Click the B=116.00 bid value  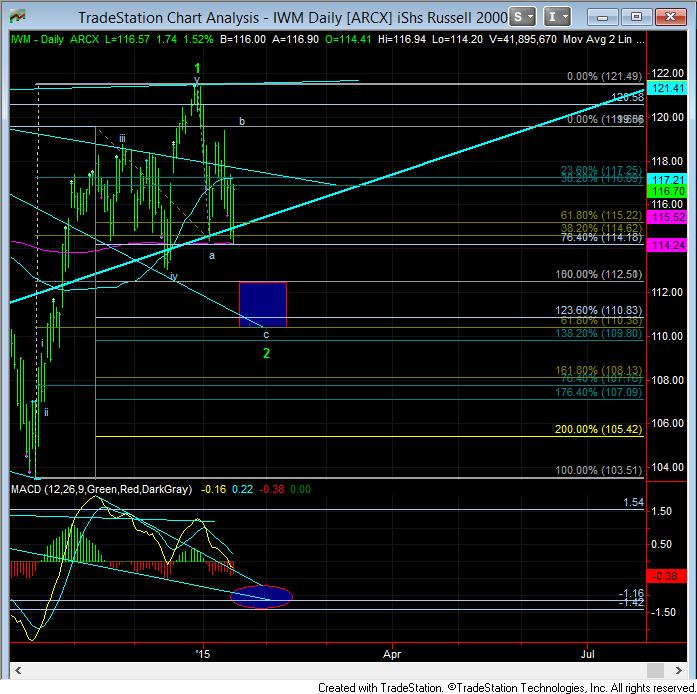coord(243,39)
